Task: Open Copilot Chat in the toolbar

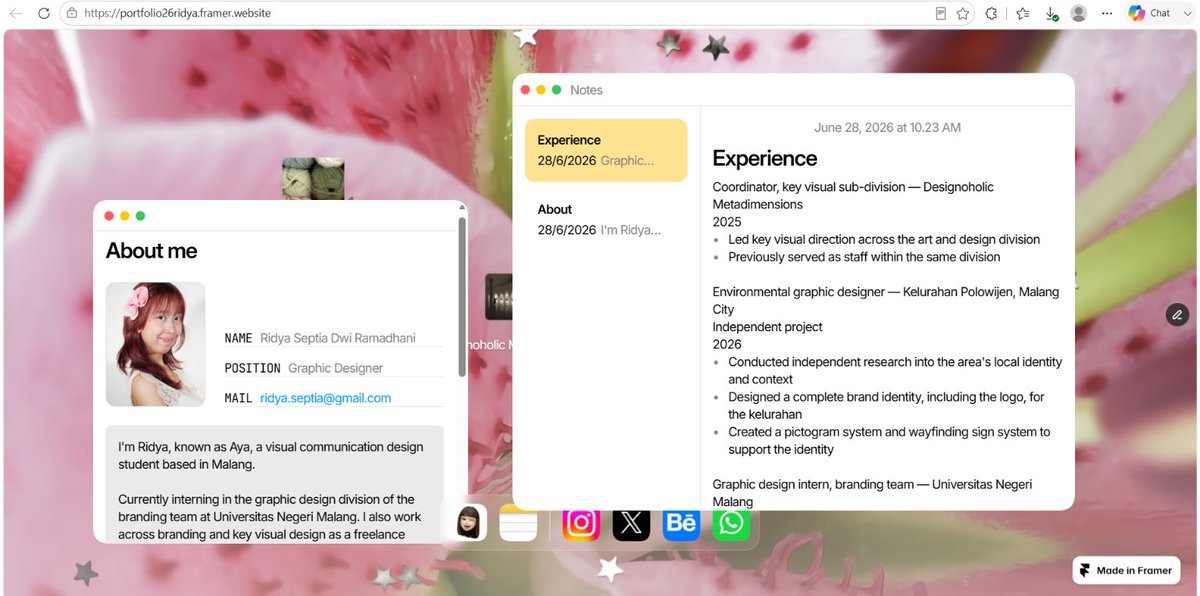Action: tap(1149, 14)
